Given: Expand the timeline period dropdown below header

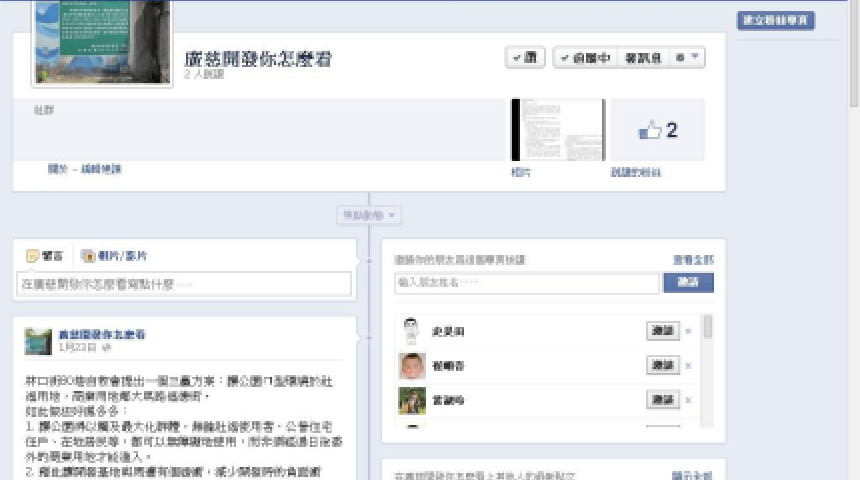Looking at the screenshot, I should coord(370,215).
